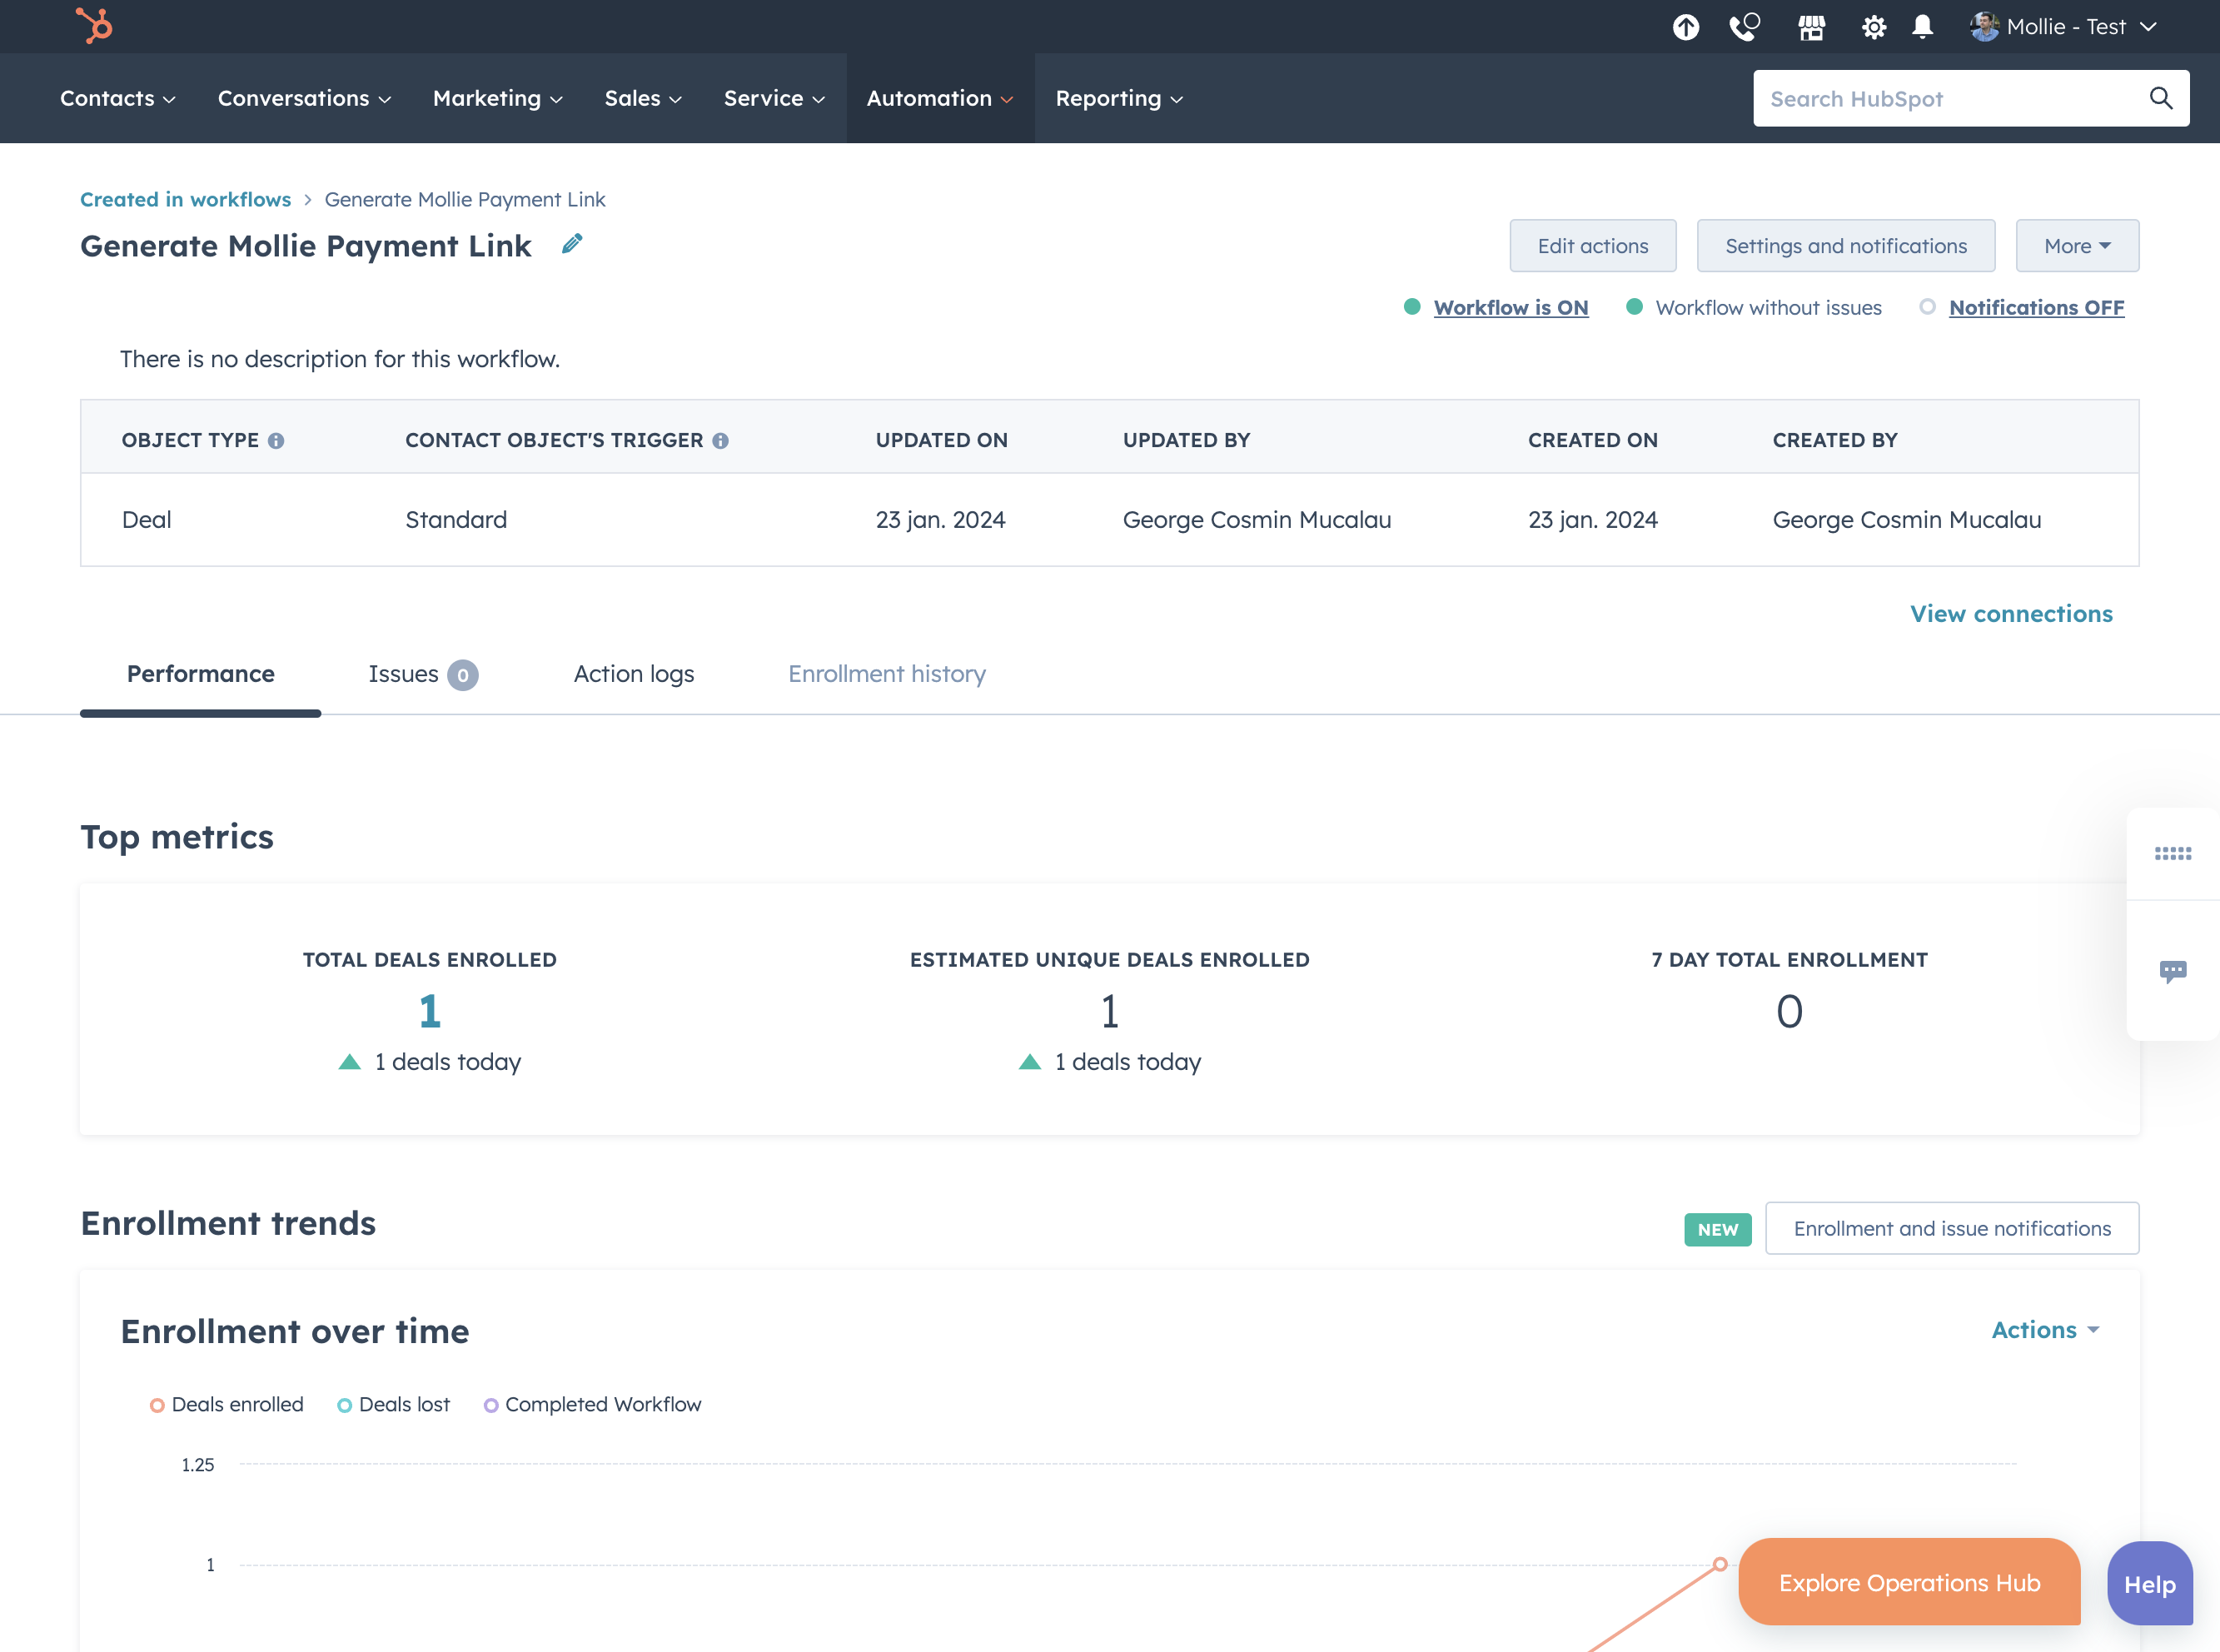Open the Sales navigation menu

643,98
